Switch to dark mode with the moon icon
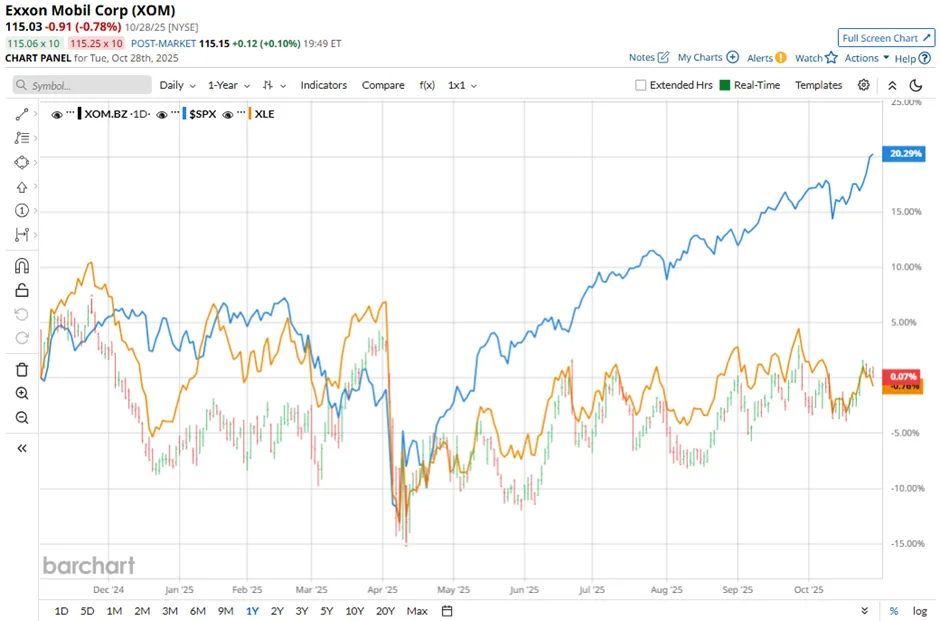940x621 pixels. point(917,85)
